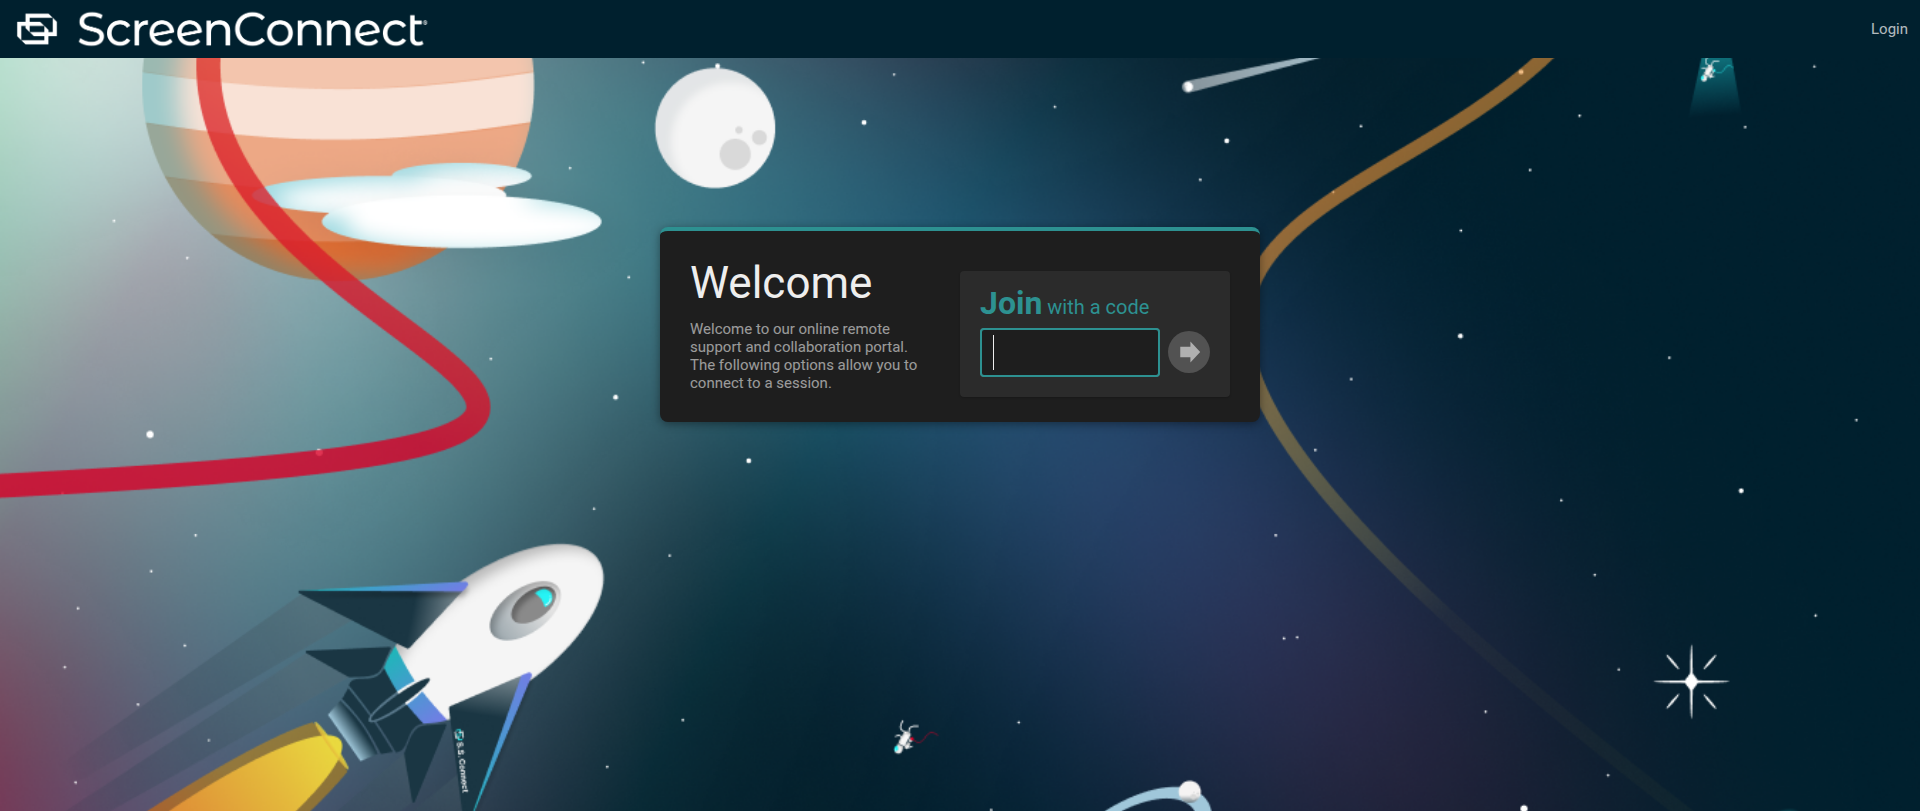Image resolution: width=1920 pixels, height=811 pixels.
Task: Click the ScreenConnect logo icon
Action: [x=37, y=29]
